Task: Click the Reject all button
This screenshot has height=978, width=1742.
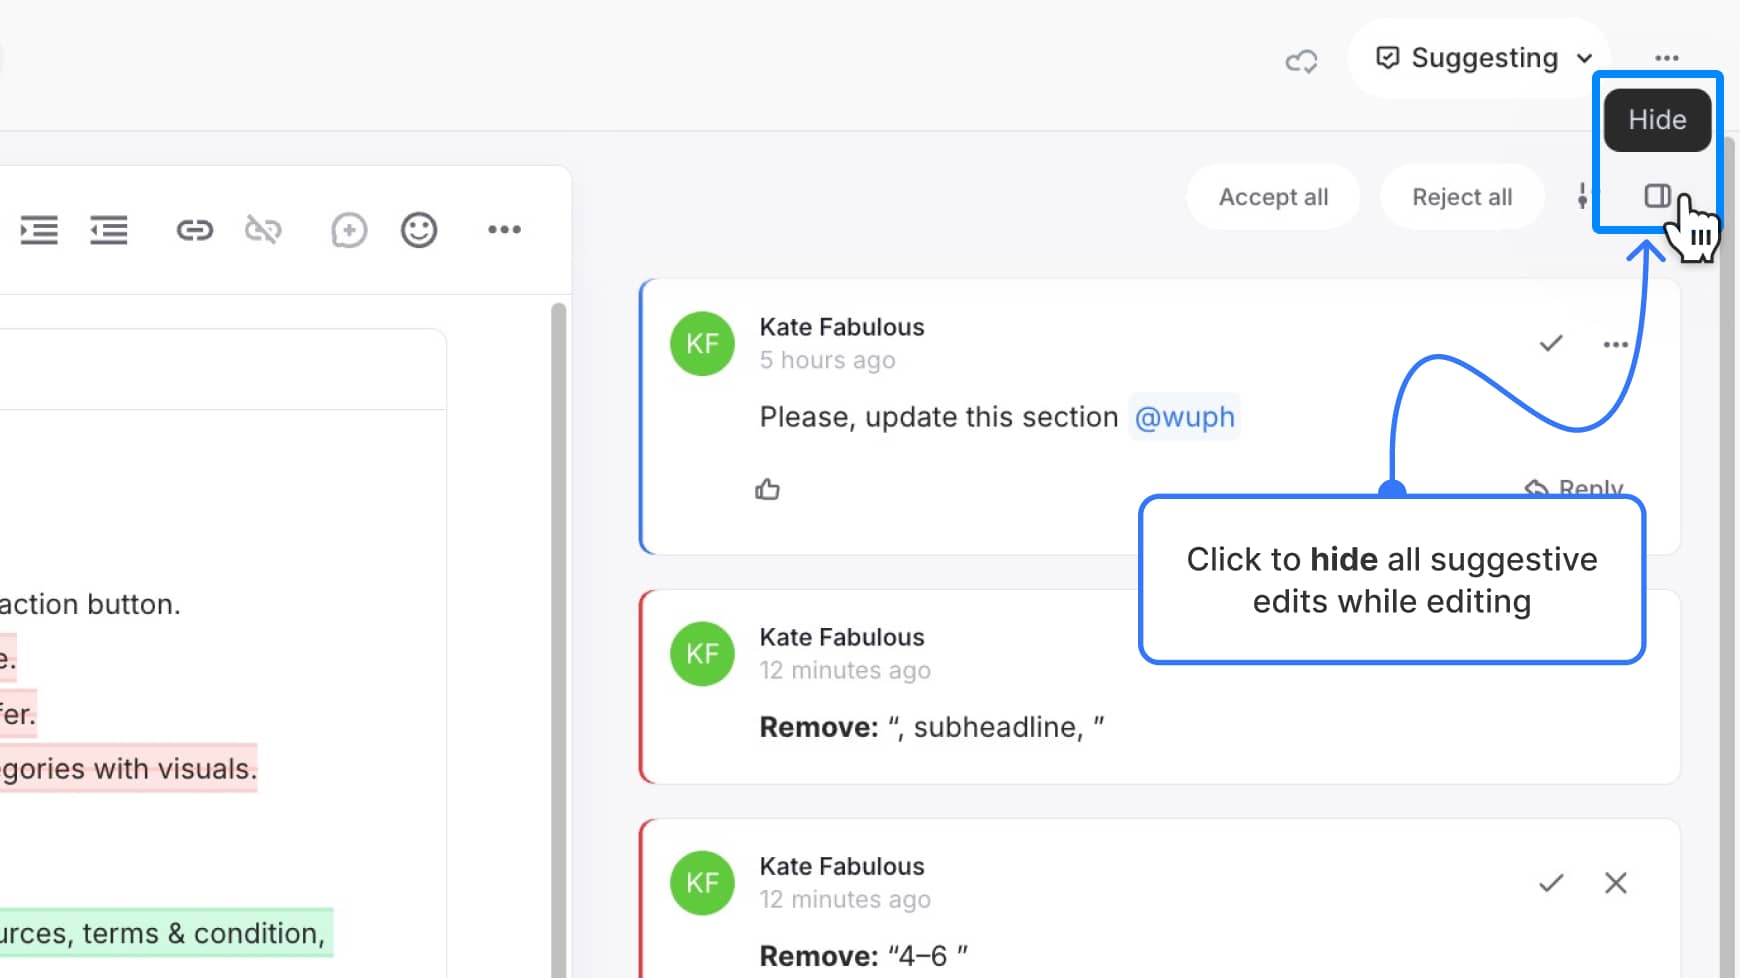Action: click(x=1461, y=197)
